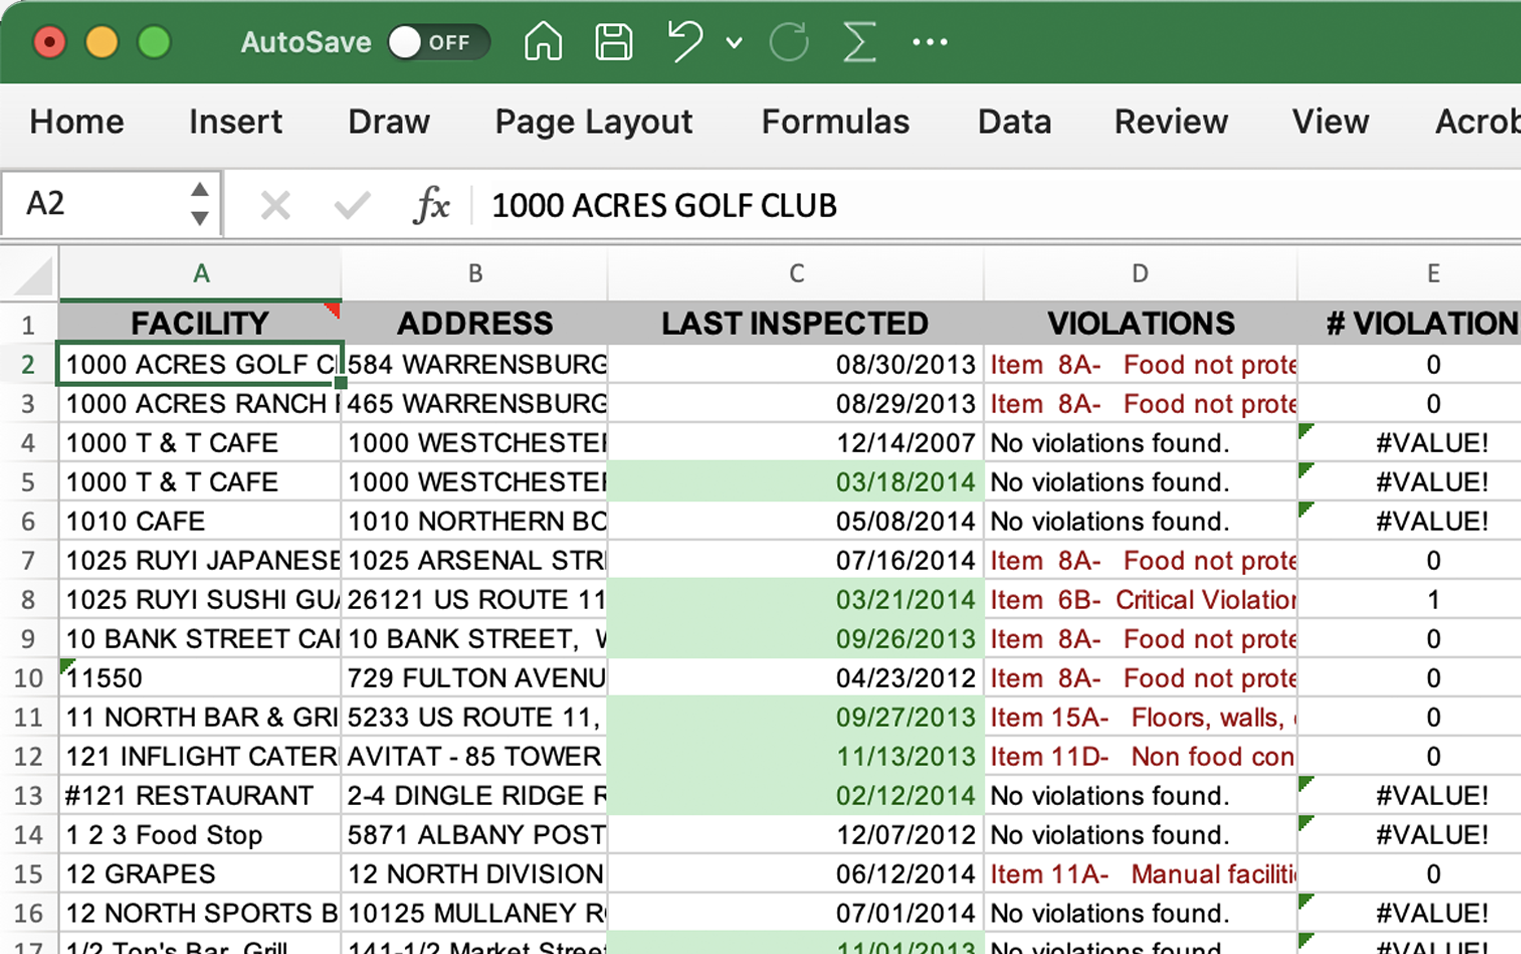Open the Data ribbon tab
The width and height of the screenshot is (1521, 954).
(1014, 122)
